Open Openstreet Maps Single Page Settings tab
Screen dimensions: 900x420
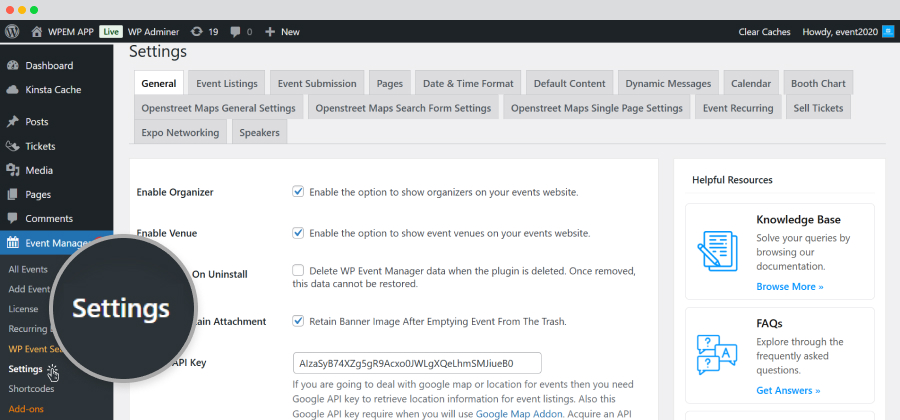pos(597,108)
